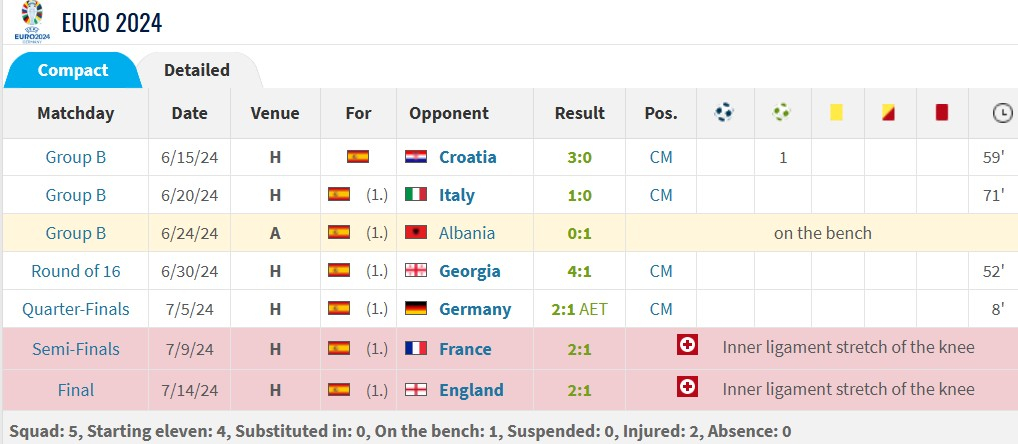The width and height of the screenshot is (1018, 444).
Task: Open the Germany opponent link
Action: point(475,309)
